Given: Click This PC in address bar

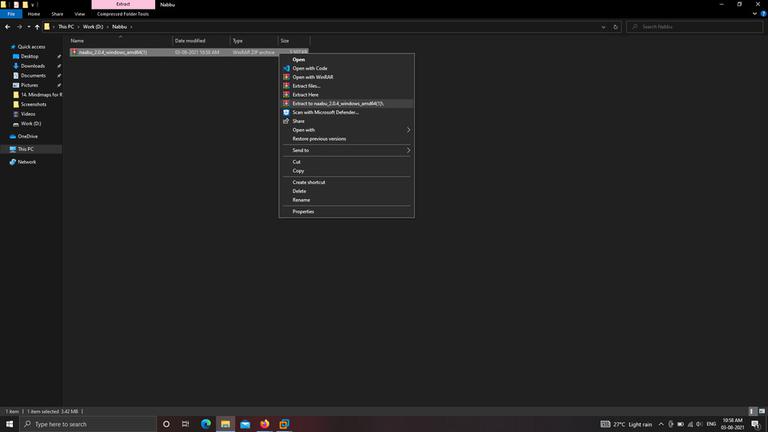Looking at the screenshot, I should (66, 27).
